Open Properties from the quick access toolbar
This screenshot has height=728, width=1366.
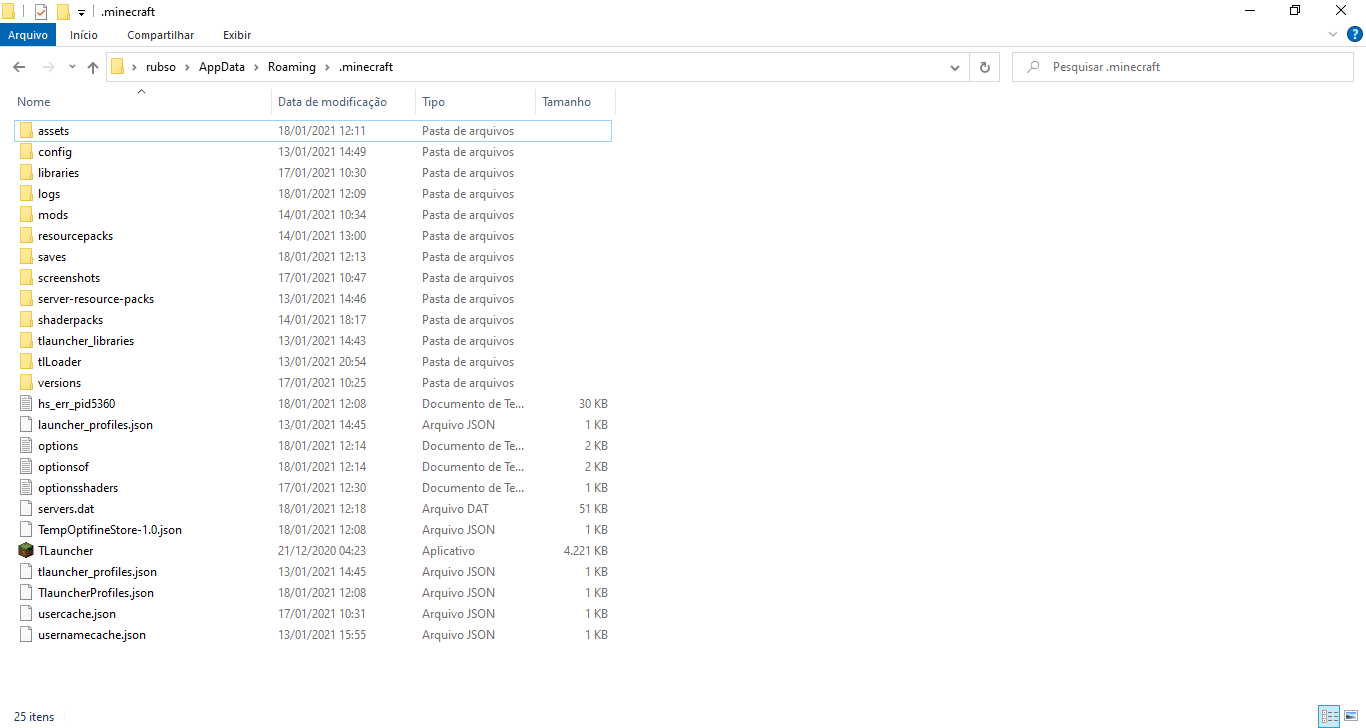(41, 12)
